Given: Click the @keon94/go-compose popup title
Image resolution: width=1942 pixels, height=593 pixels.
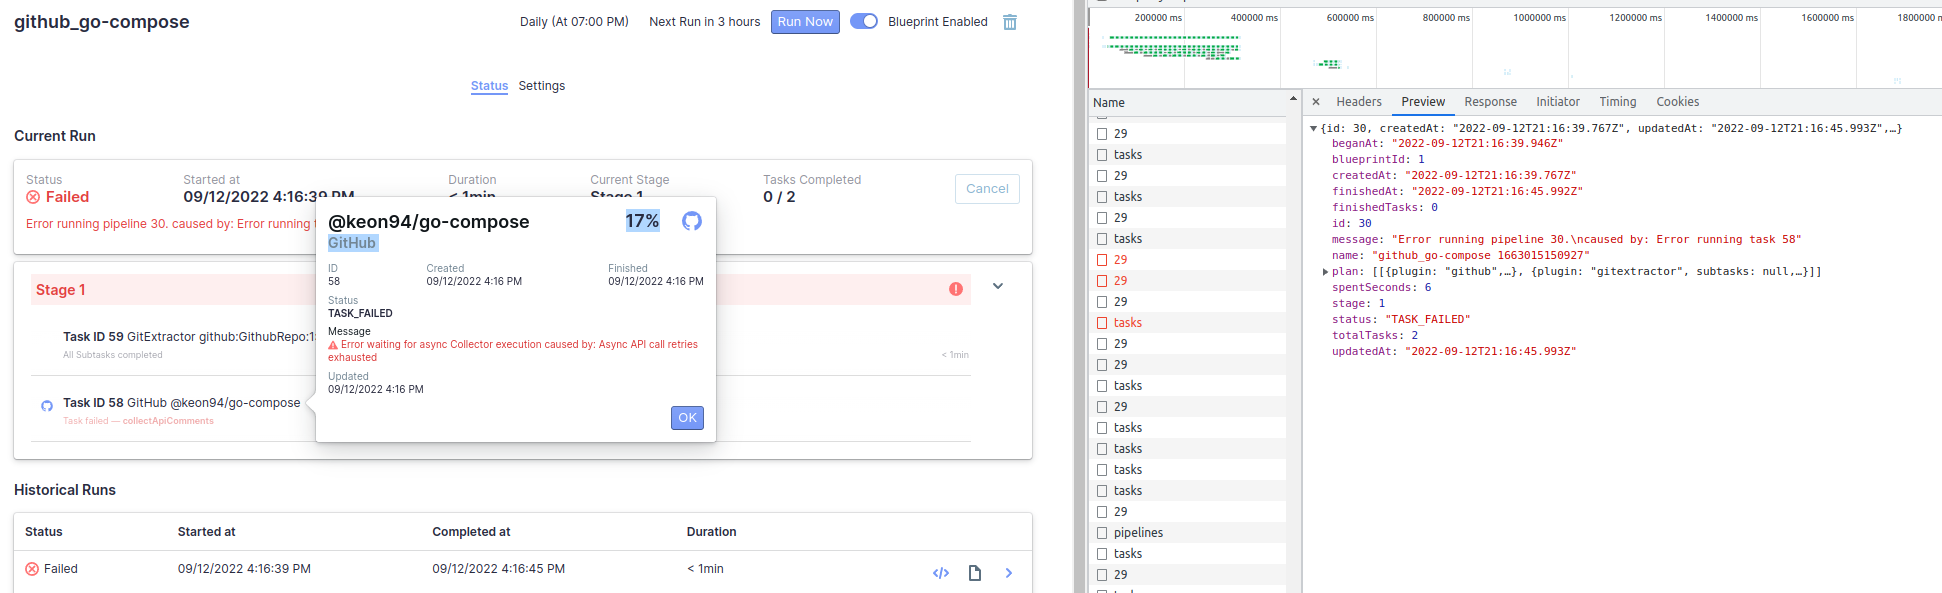Looking at the screenshot, I should pyautogui.click(x=429, y=222).
